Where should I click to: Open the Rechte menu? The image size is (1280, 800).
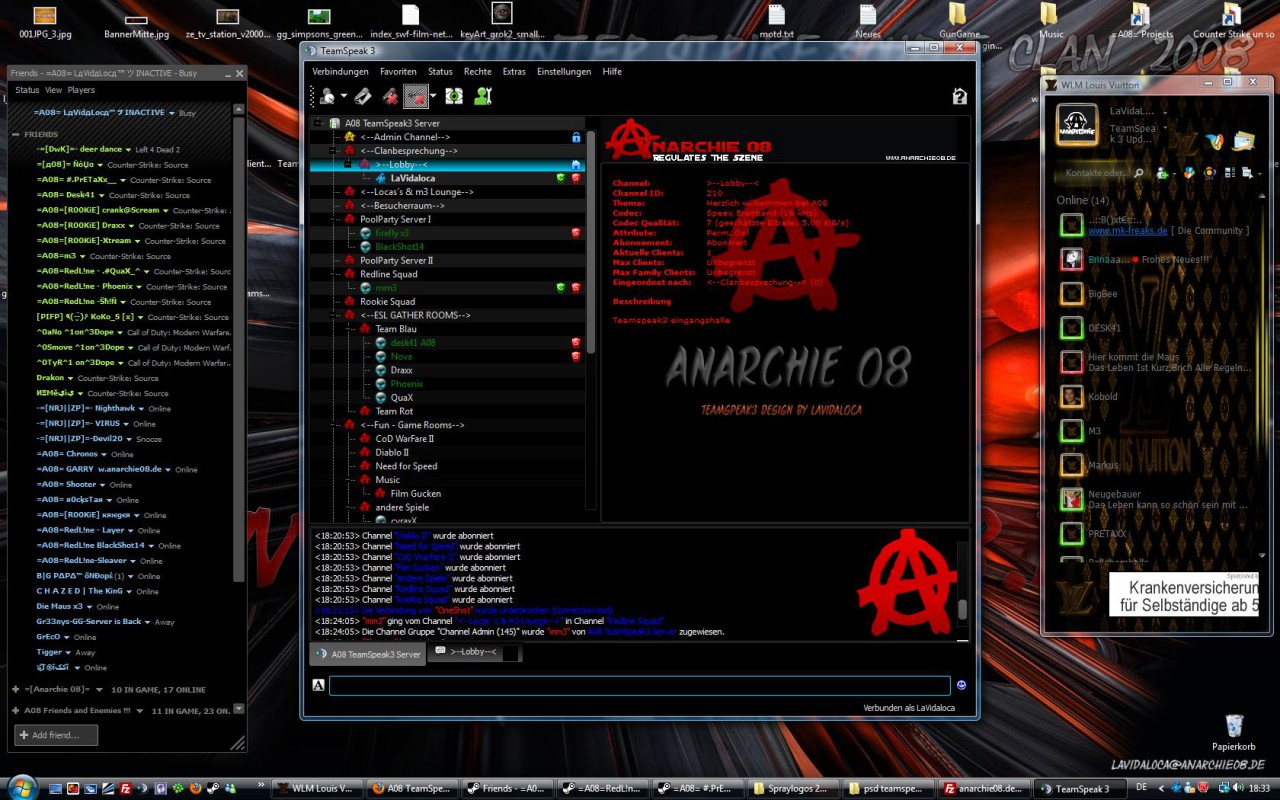pyautogui.click(x=477, y=72)
